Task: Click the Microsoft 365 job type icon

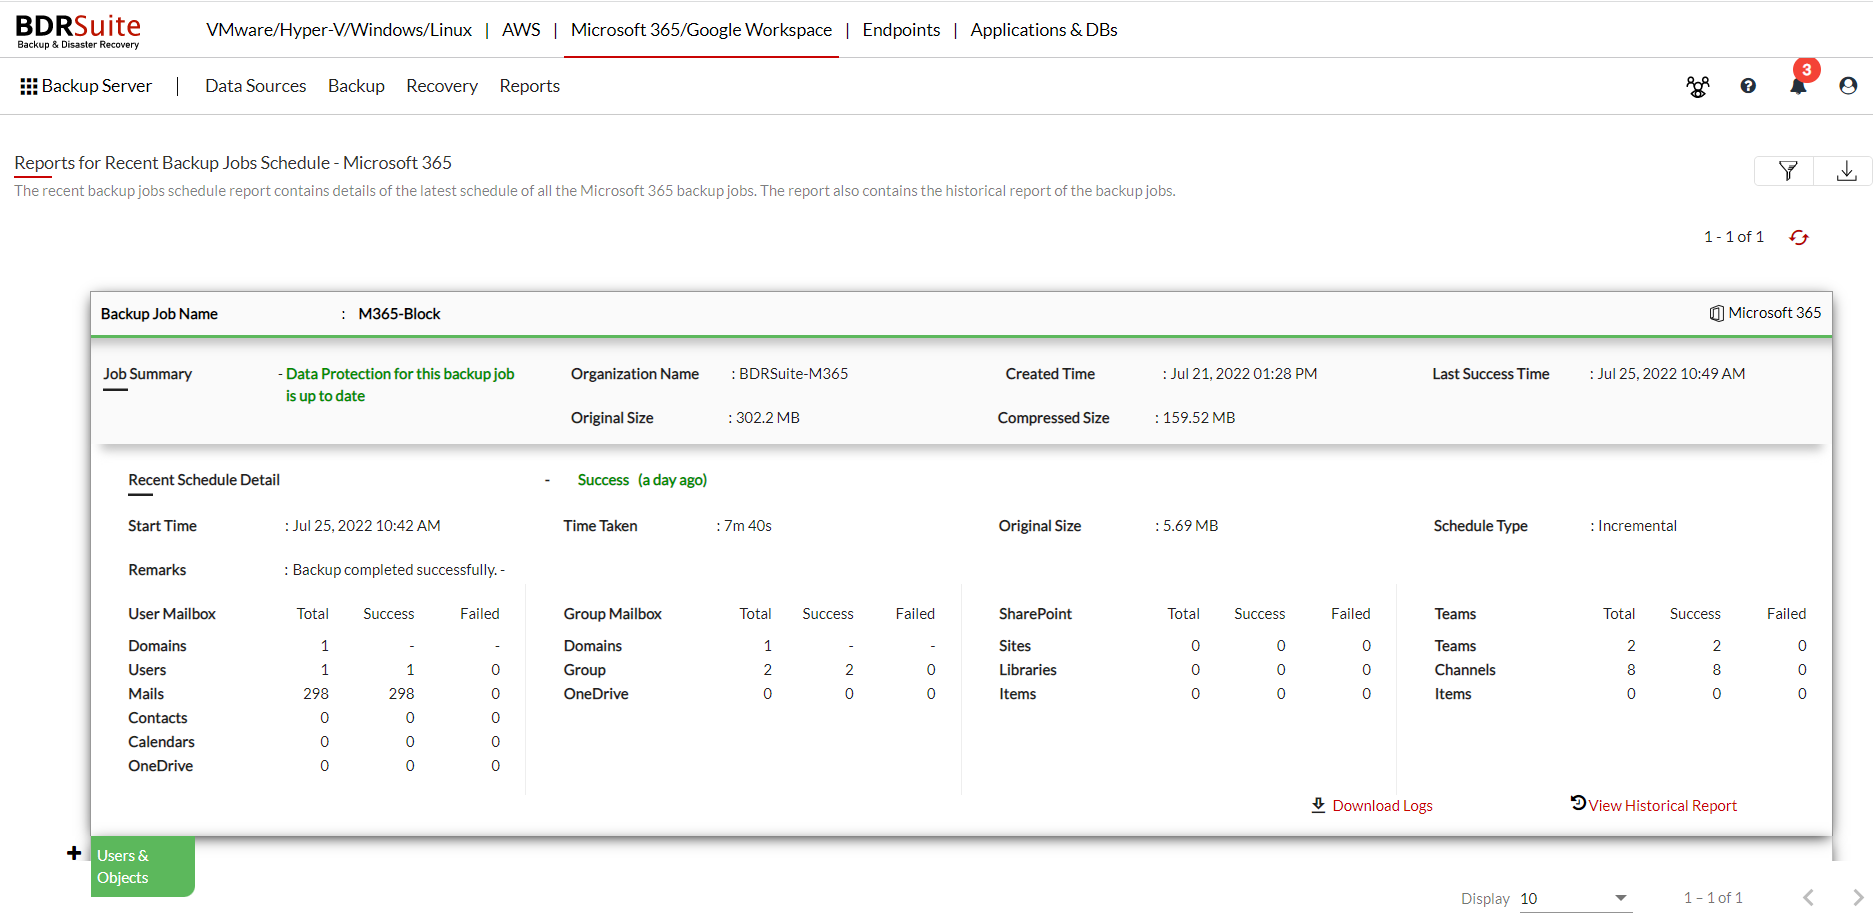Action: (x=1716, y=313)
